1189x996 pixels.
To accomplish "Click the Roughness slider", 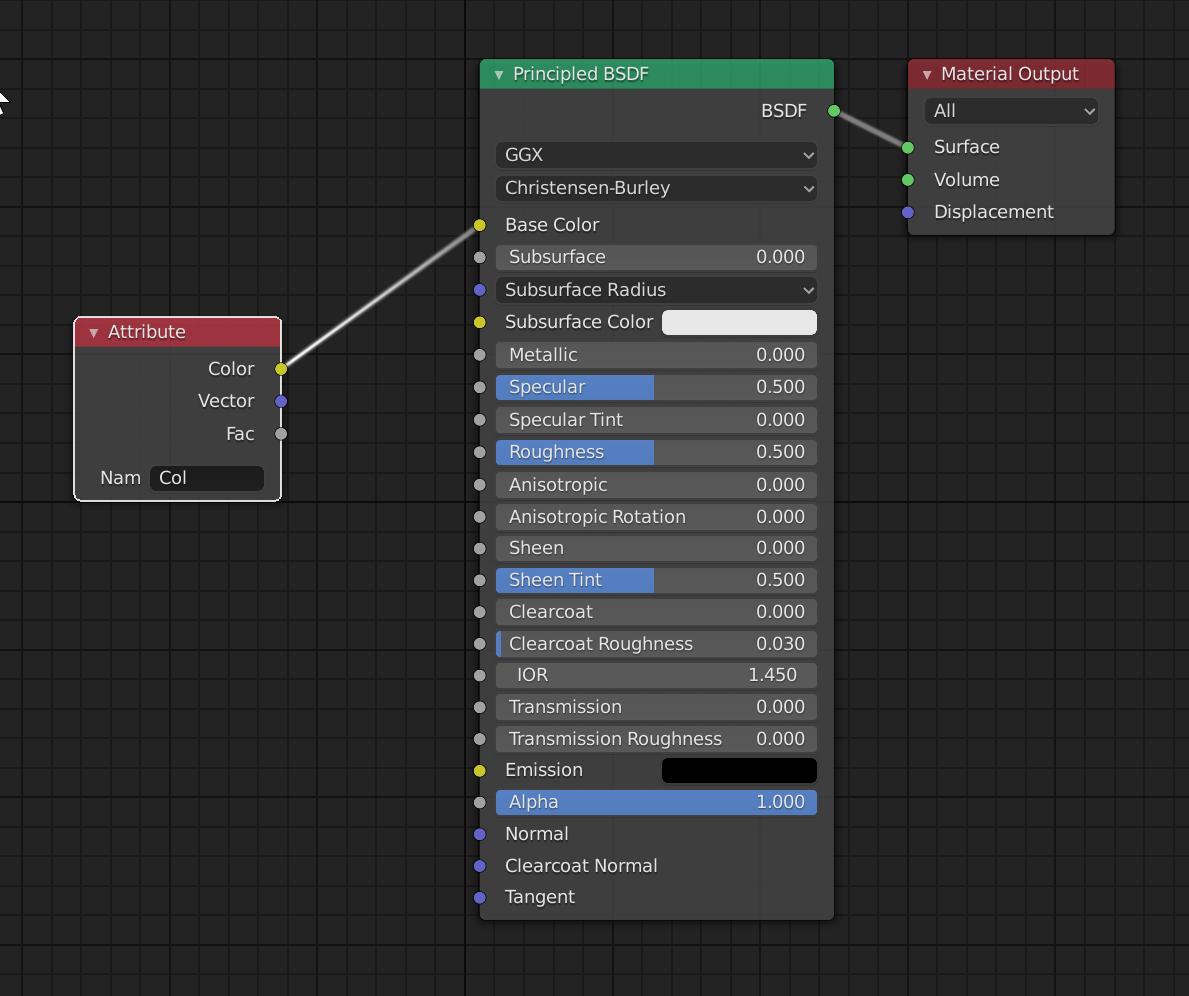I will click(656, 452).
